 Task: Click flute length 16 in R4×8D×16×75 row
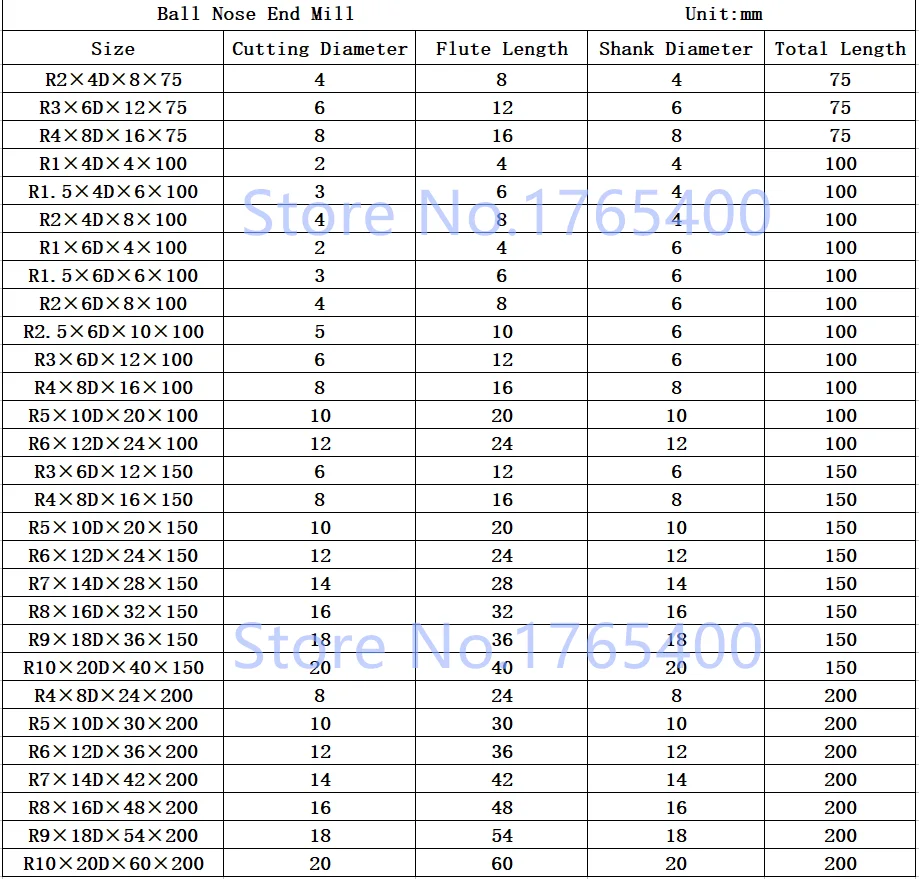pos(502,135)
